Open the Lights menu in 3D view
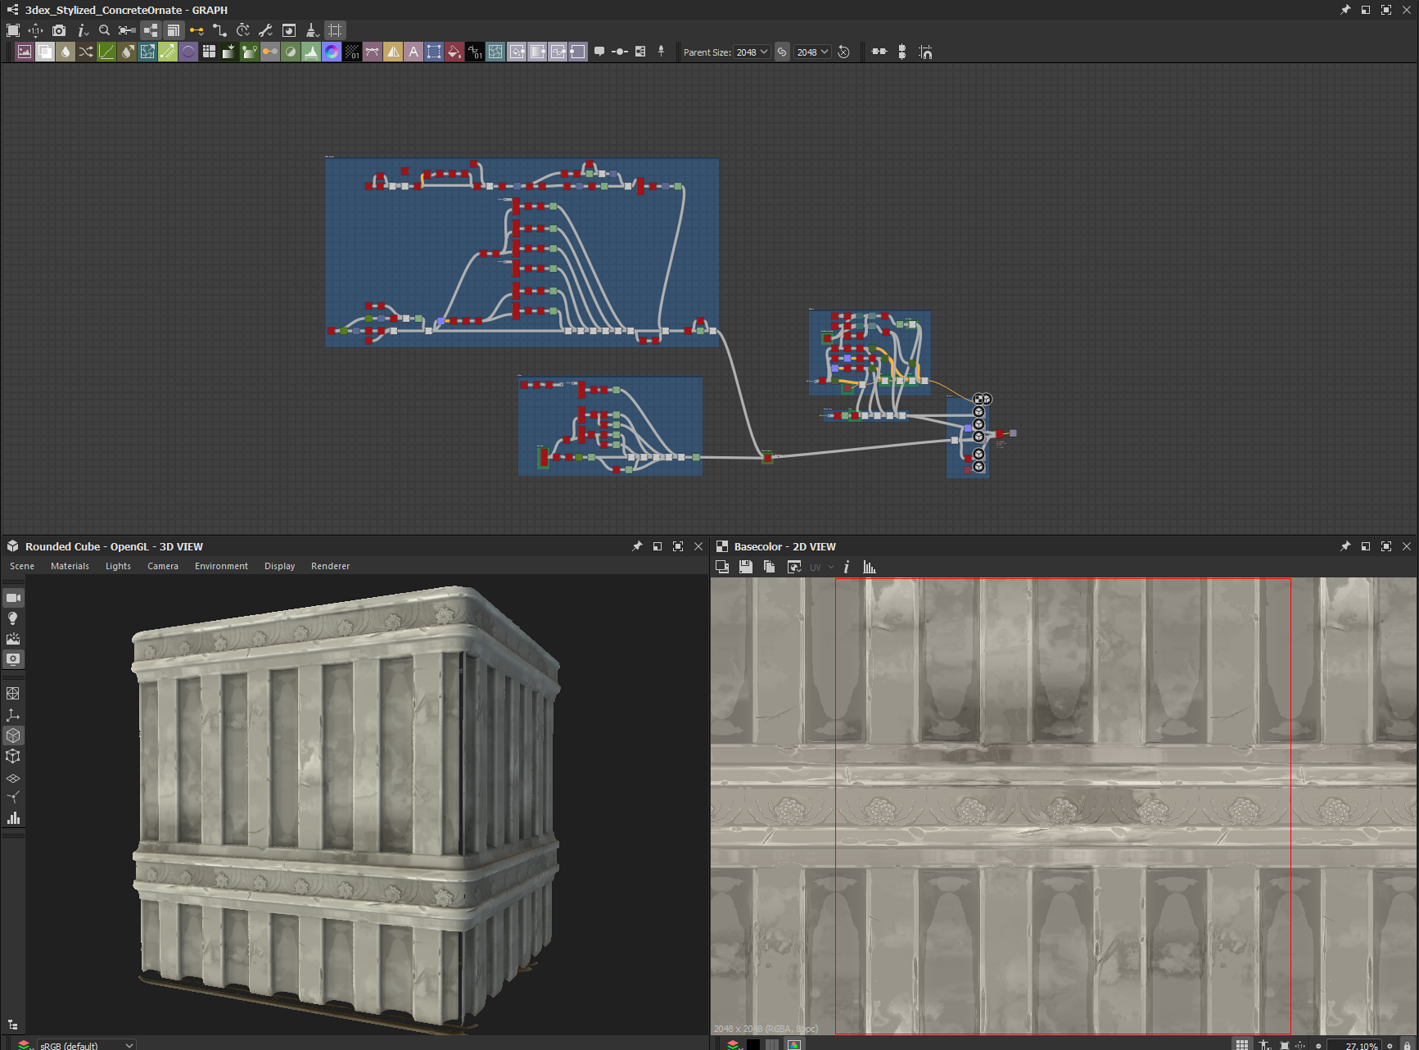1419x1050 pixels. pyautogui.click(x=118, y=566)
